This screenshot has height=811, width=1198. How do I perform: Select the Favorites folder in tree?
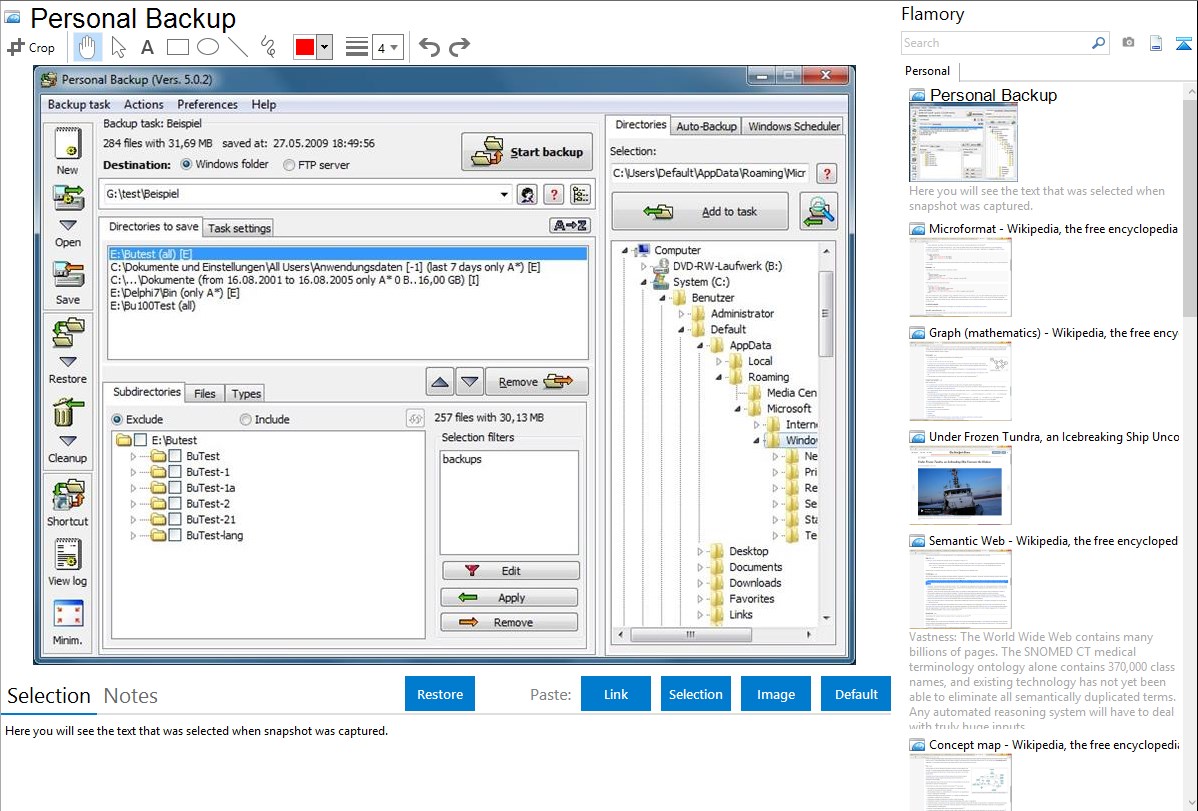coord(751,599)
